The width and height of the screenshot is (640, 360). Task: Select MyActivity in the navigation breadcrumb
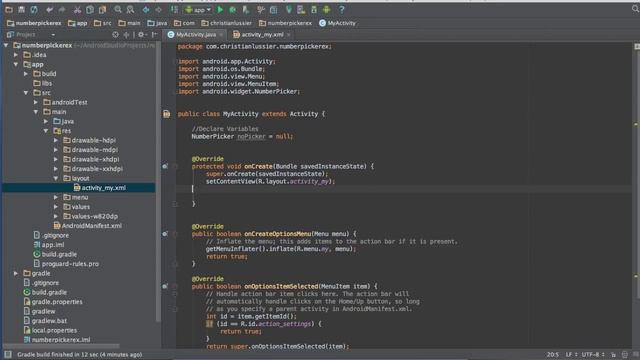pyautogui.click(x=337, y=23)
